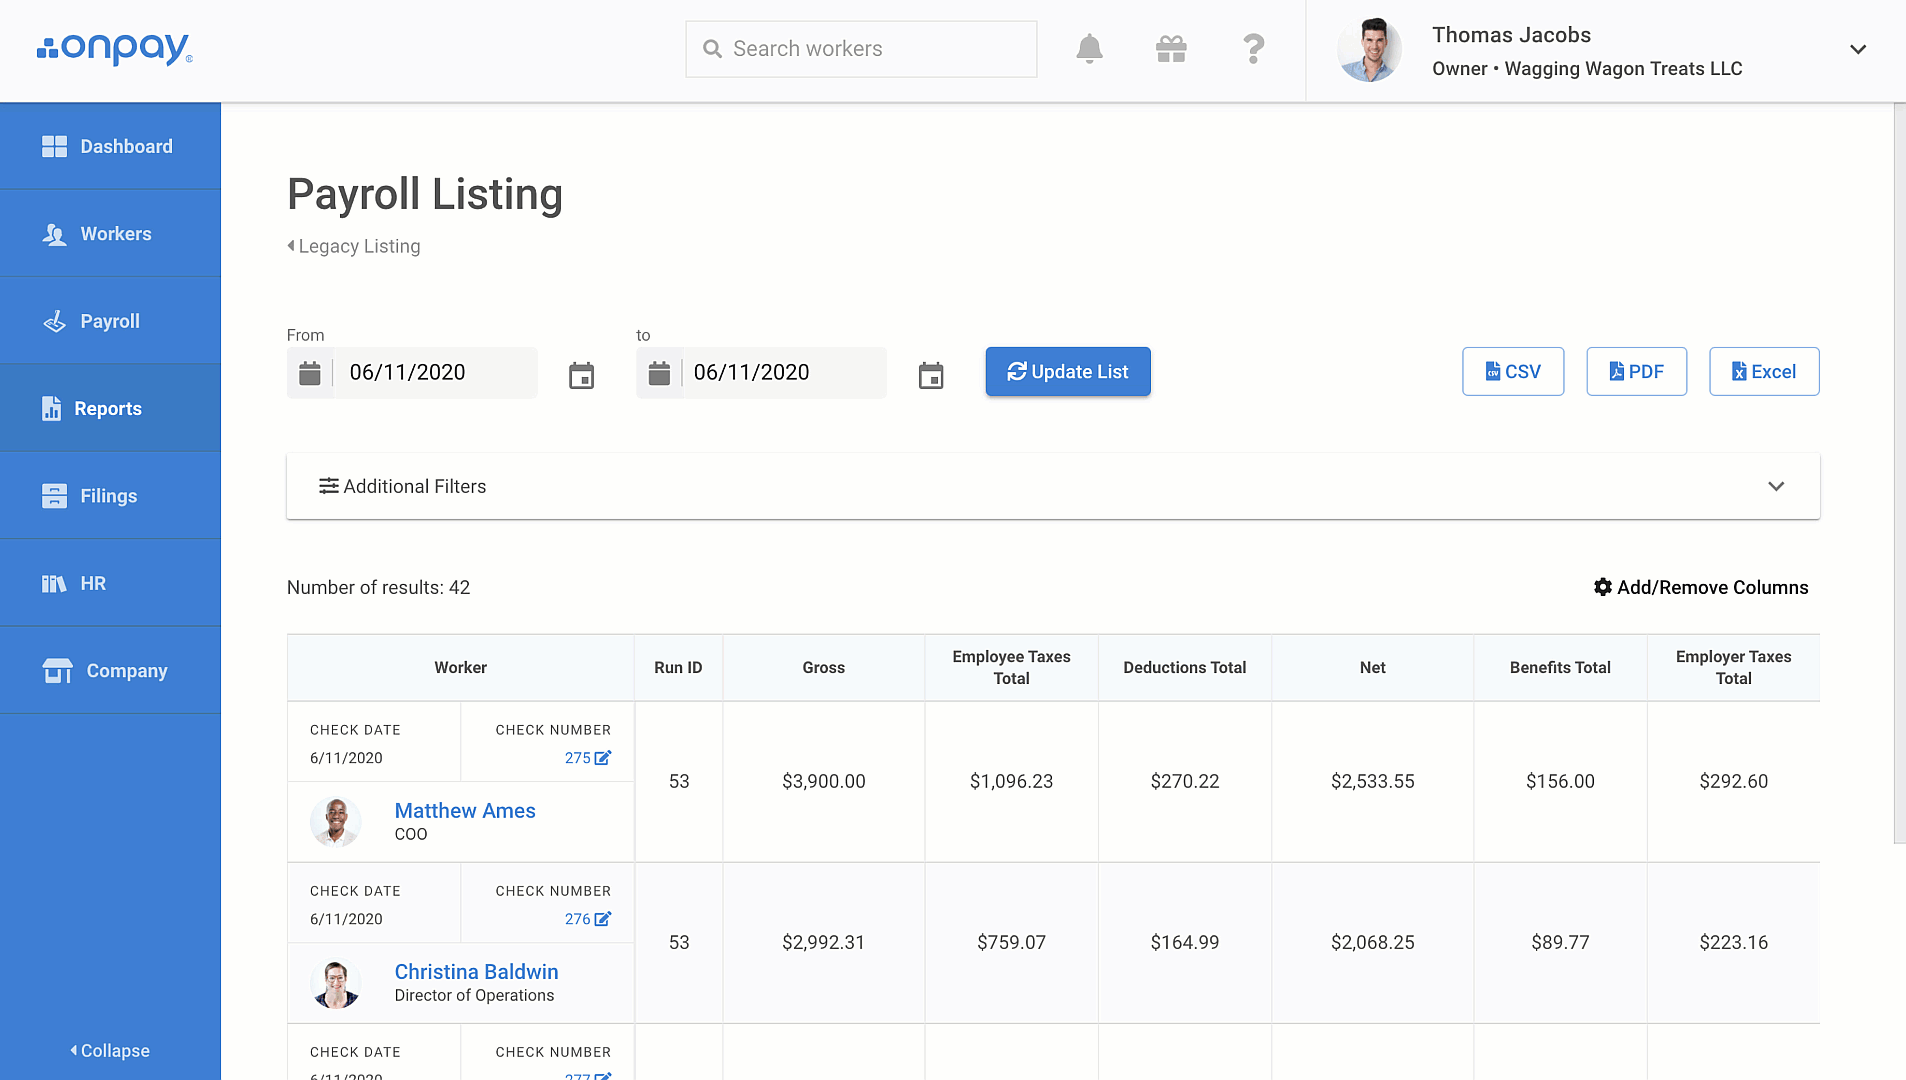Click the to date field

(761, 373)
